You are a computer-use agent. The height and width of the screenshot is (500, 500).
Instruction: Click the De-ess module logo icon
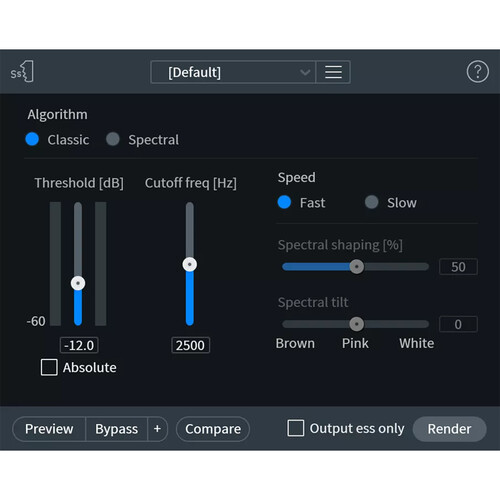point(22,71)
